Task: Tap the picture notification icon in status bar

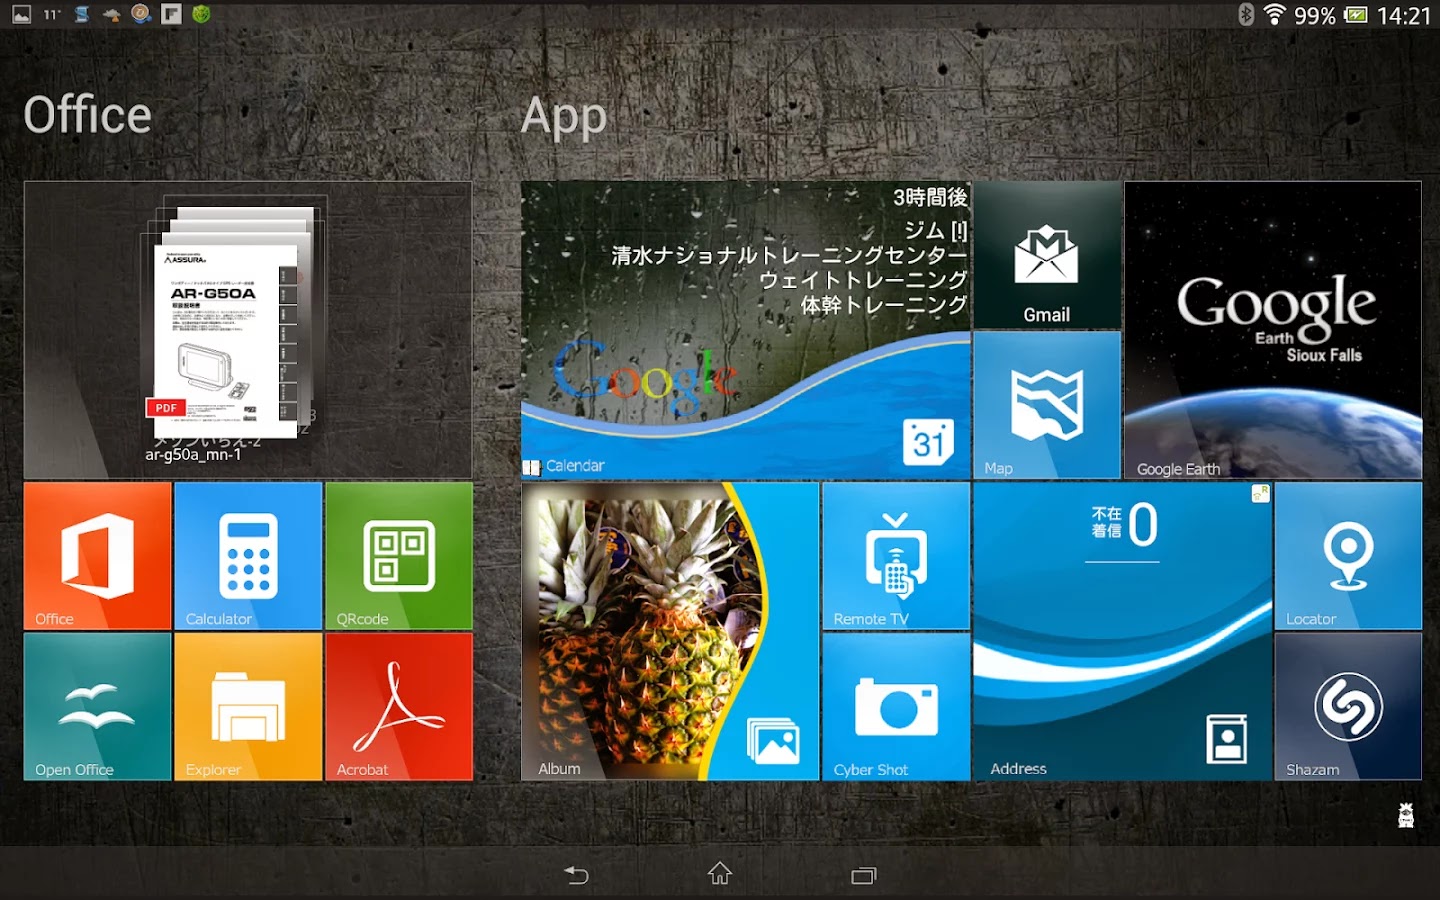Action: pos(21,14)
